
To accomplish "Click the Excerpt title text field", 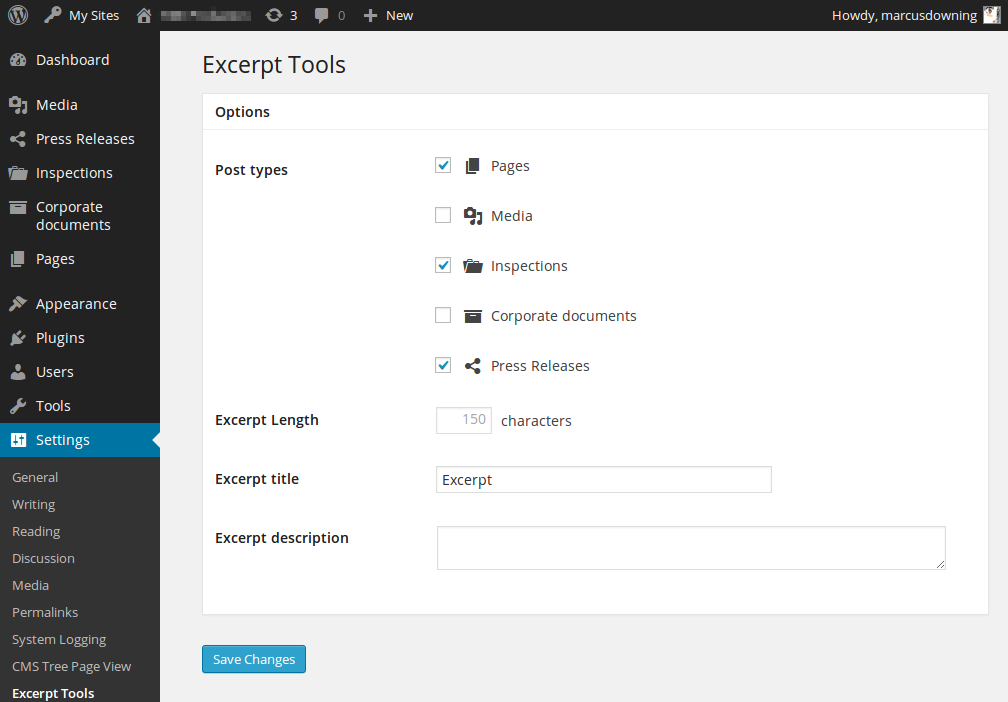I will pos(604,480).
